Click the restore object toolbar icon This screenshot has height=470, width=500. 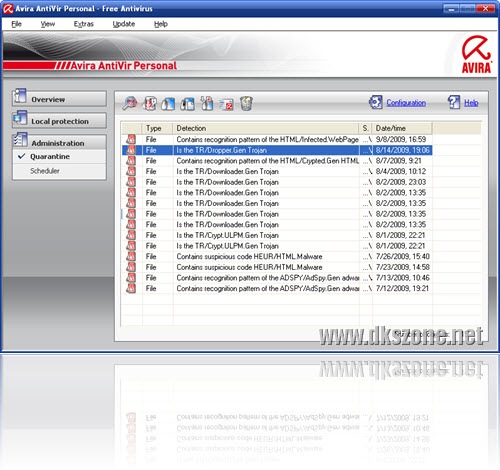tap(168, 104)
